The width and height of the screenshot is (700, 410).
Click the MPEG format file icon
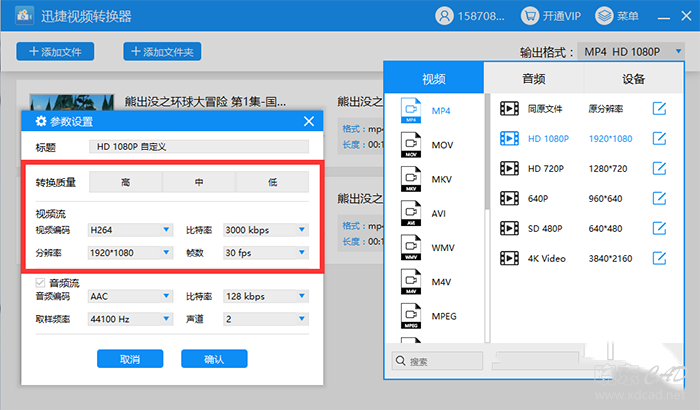click(411, 316)
